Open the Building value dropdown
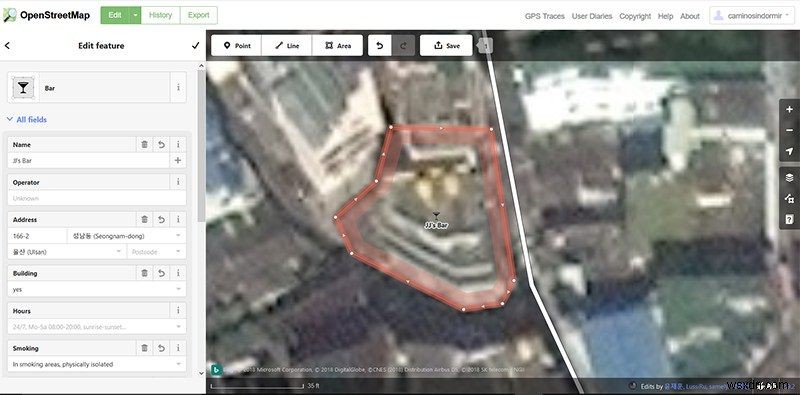The height and width of the screenshot is (395, 800). (97, 289)
